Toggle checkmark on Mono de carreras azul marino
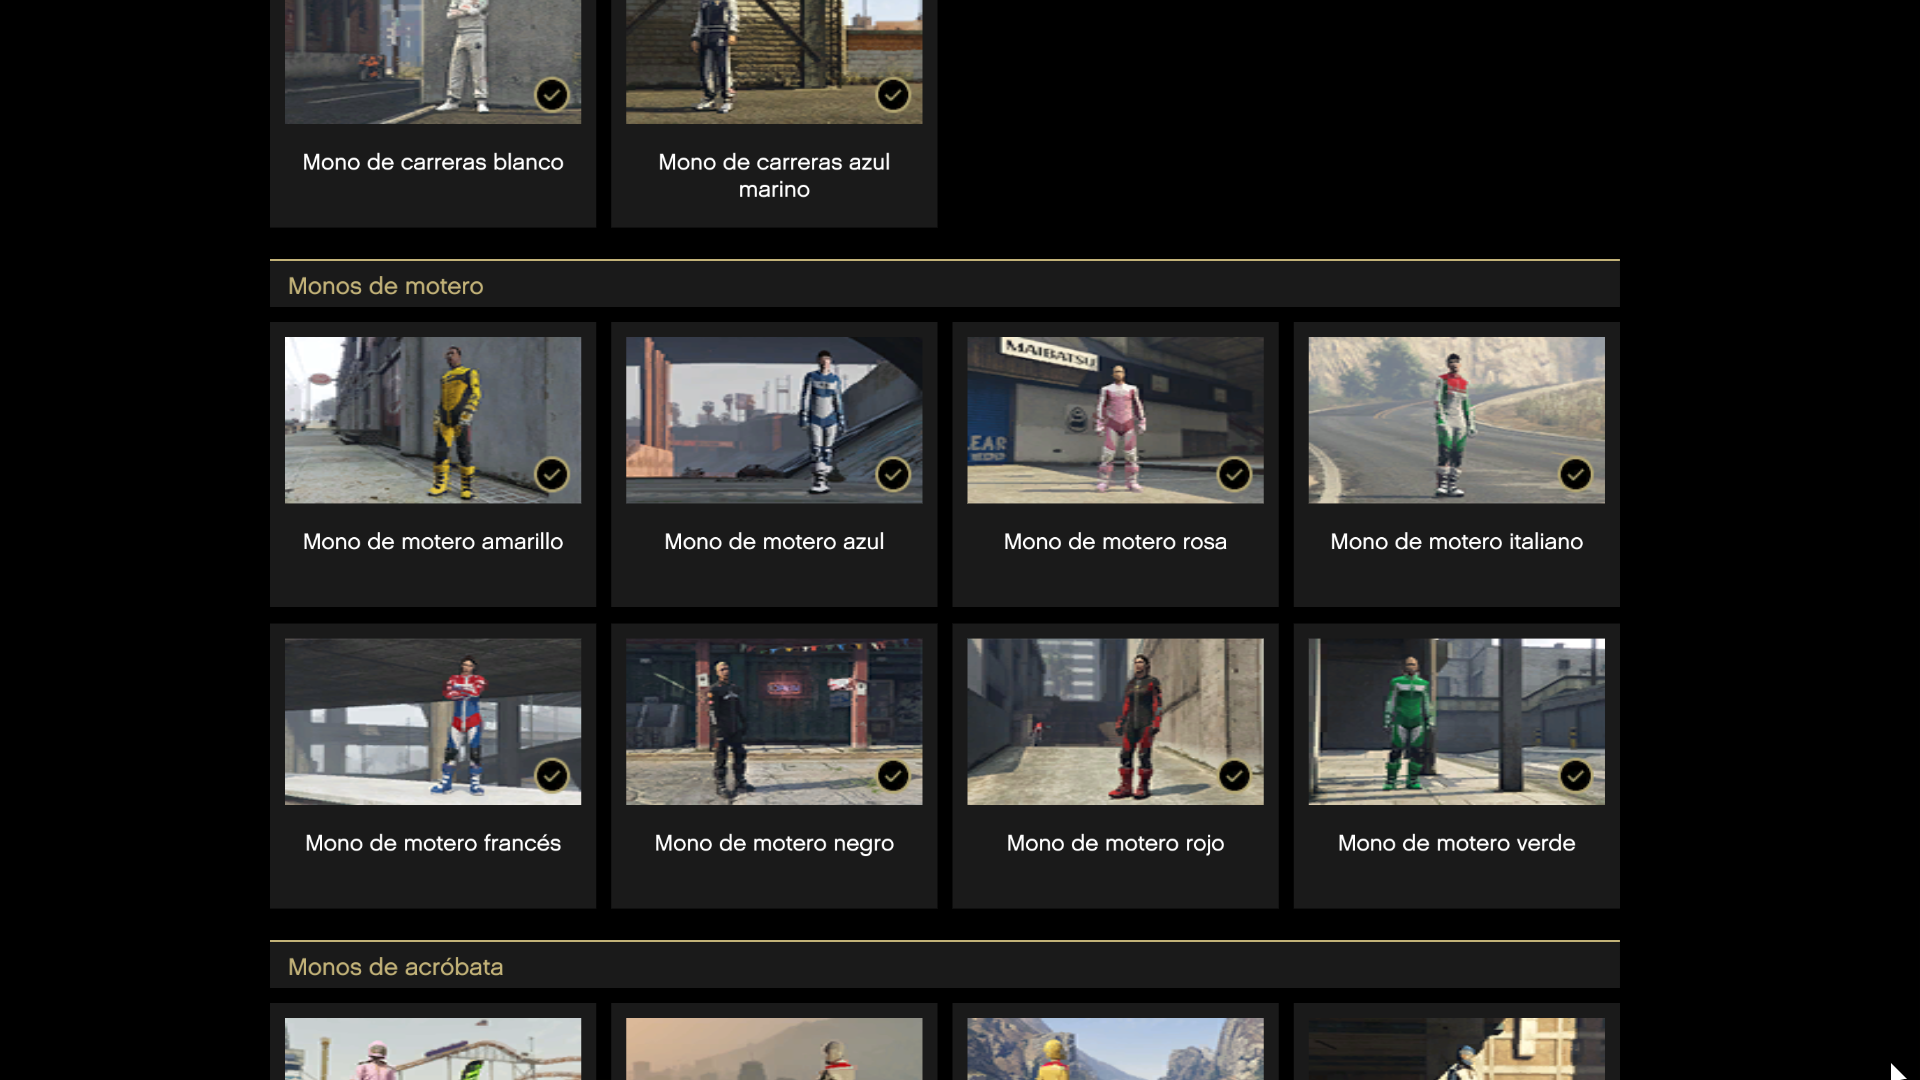The height and width of the screenshot is (1080, 1920). [x=893, y=95]
